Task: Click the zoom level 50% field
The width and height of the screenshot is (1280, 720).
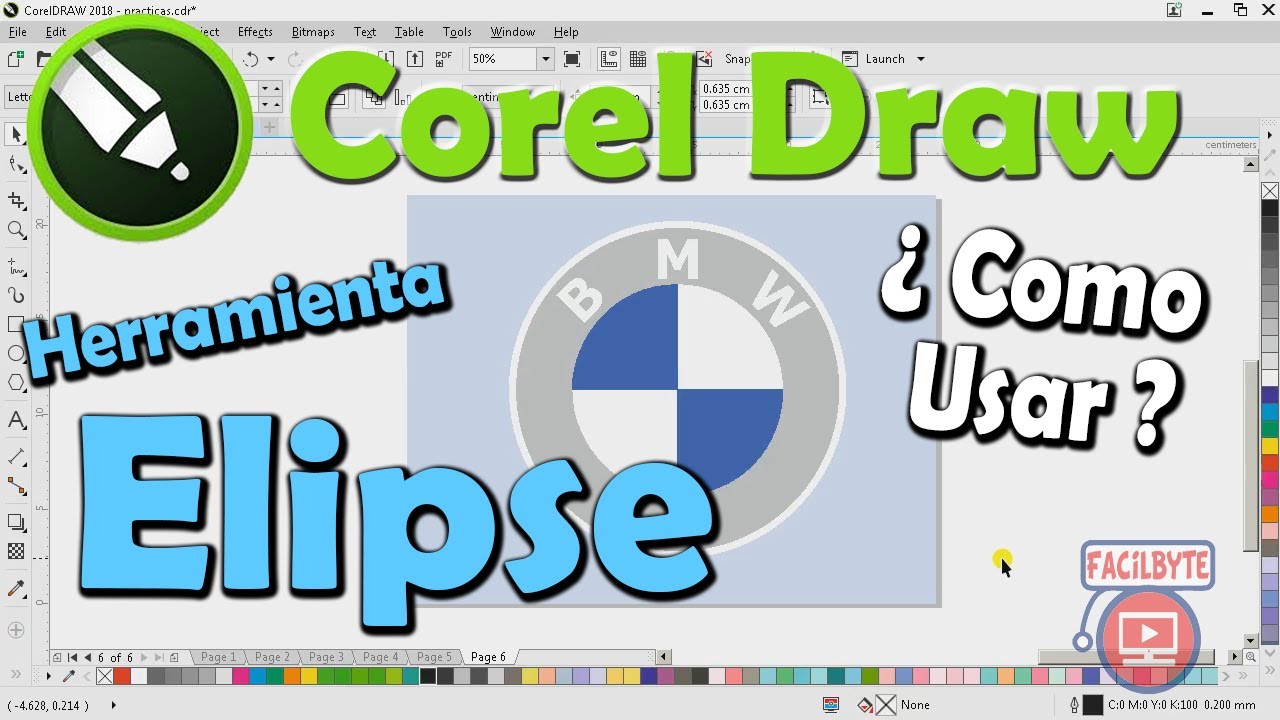Action: tap(503, 59)
